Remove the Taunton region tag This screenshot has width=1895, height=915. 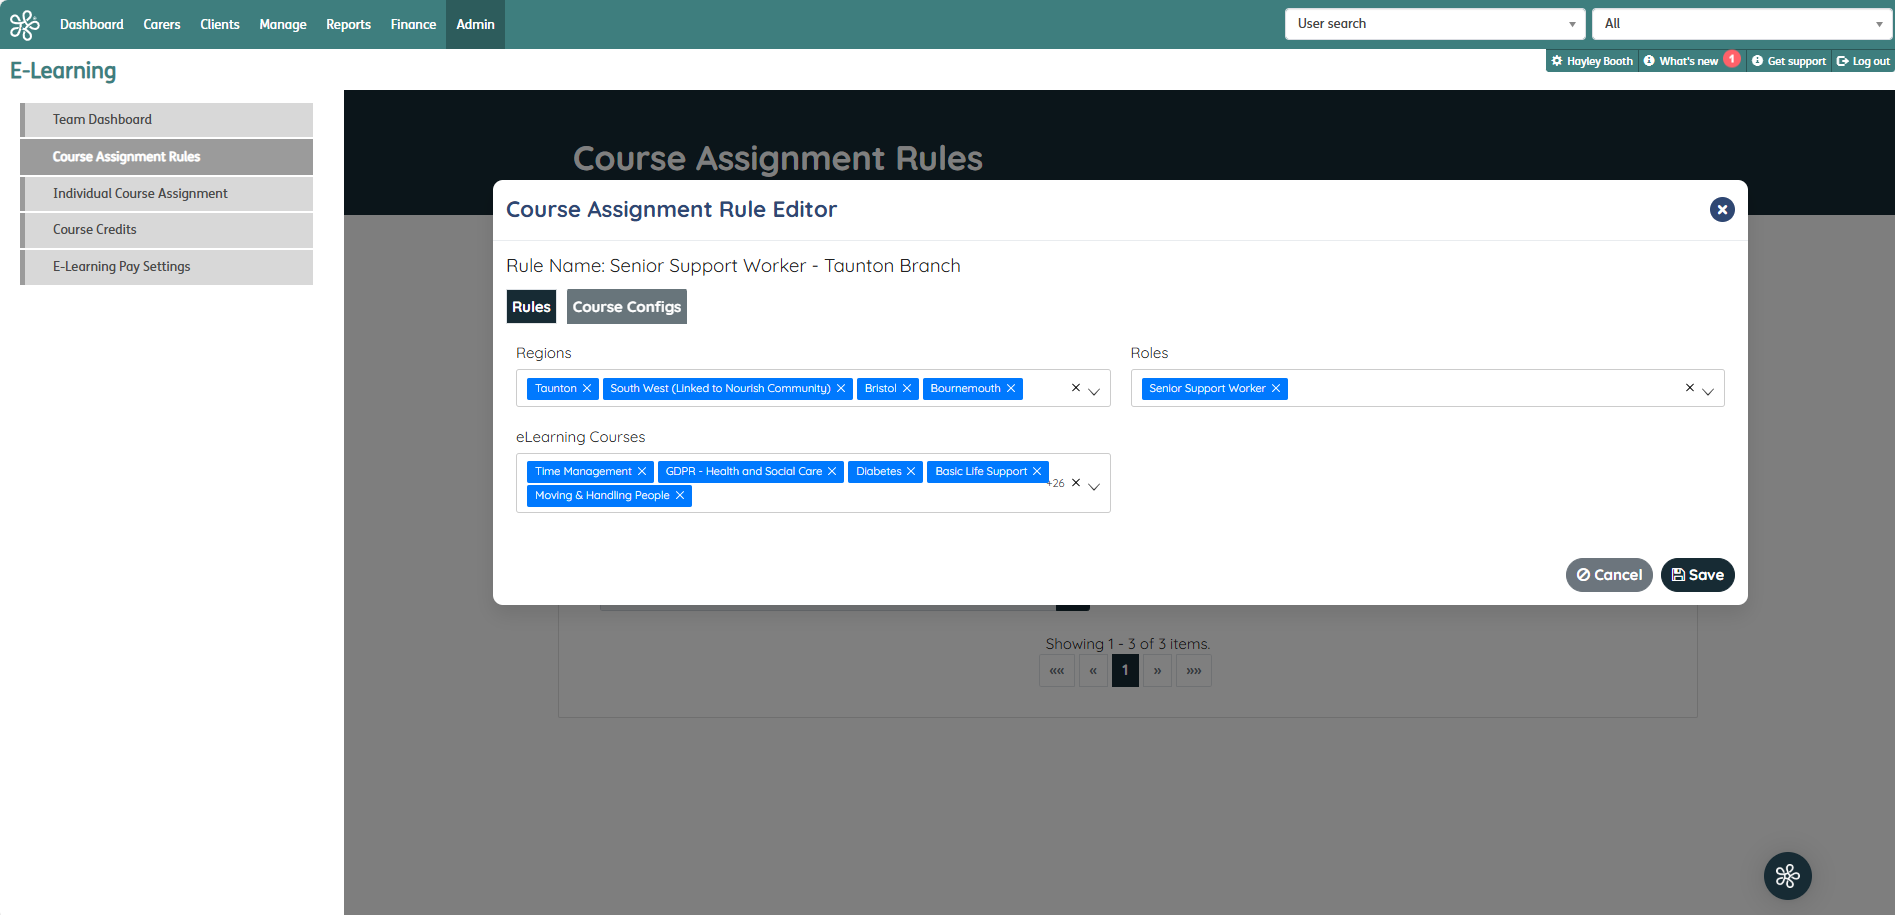pyautogui.click(x=587, y=388)
